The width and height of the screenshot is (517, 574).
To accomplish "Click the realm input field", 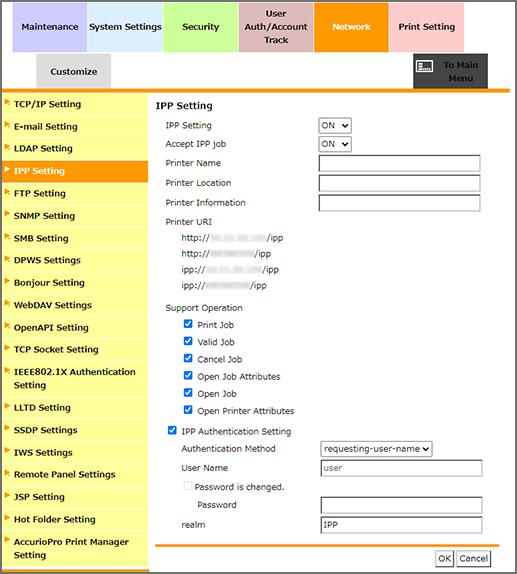I will click(401, 525).
